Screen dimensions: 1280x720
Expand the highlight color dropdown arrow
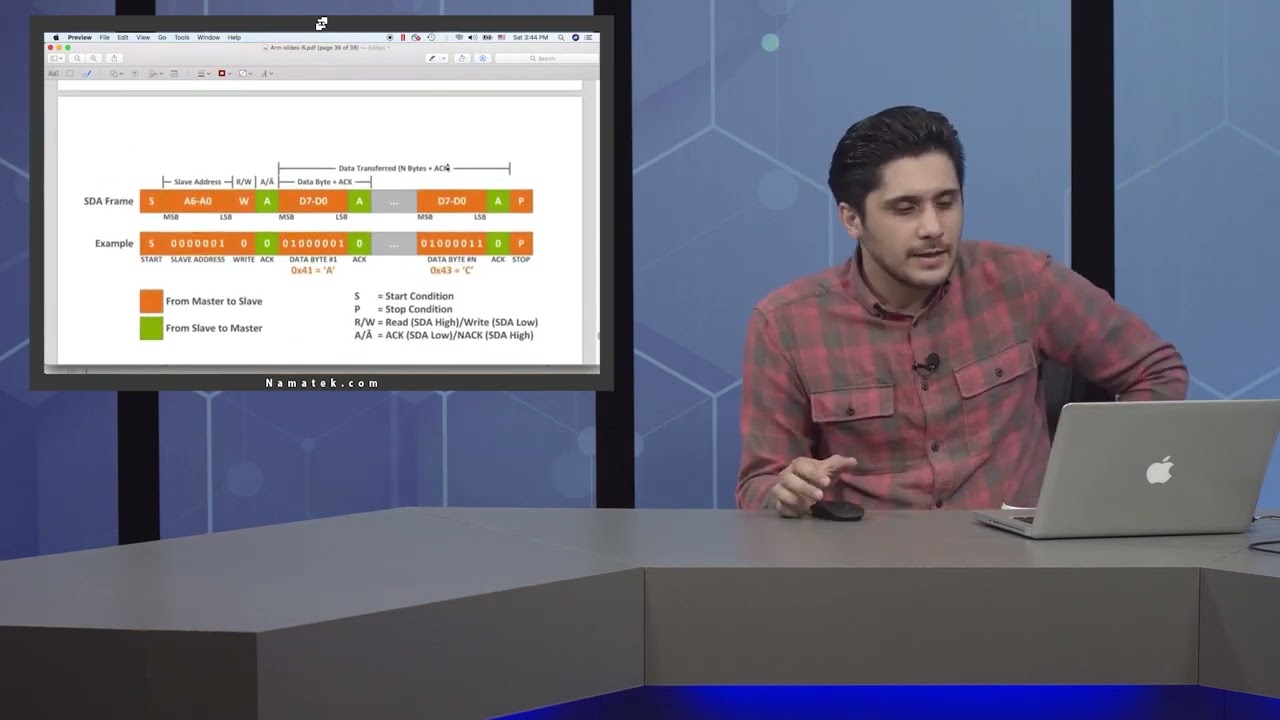[444, 58]
